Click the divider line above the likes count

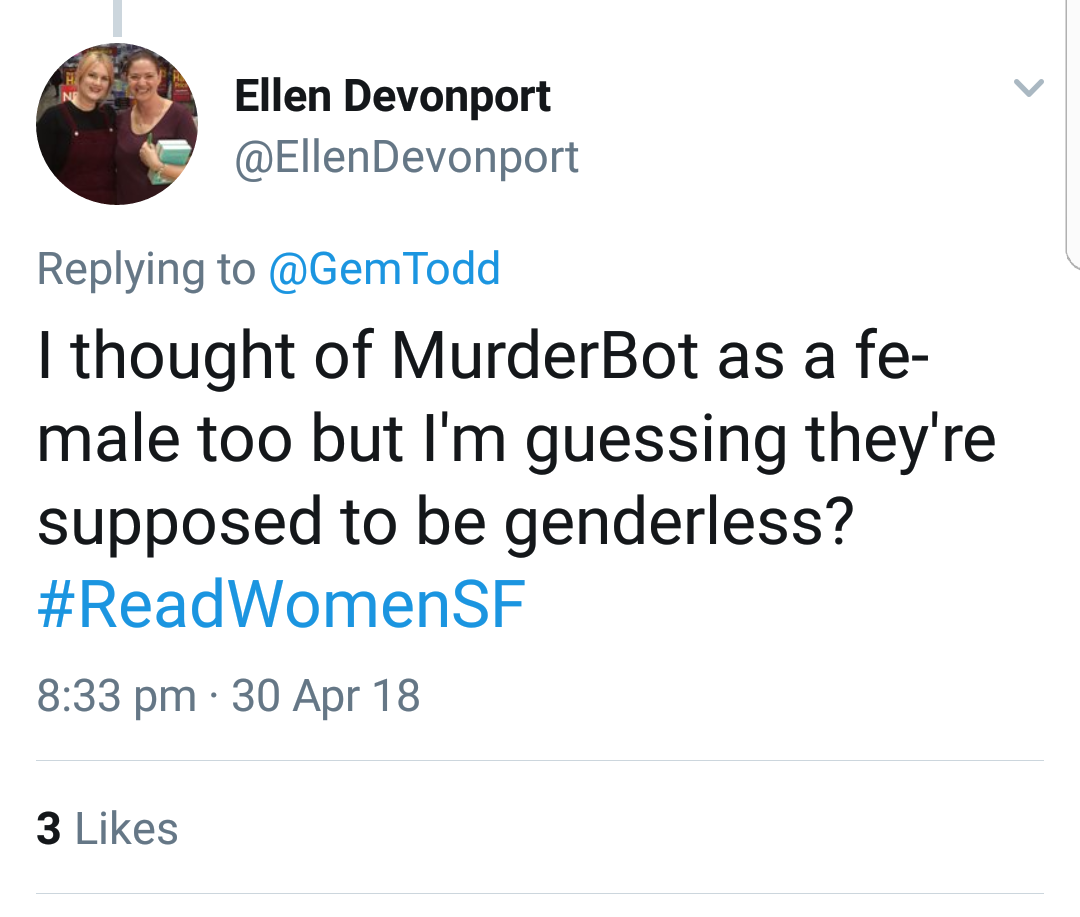point(540,761)
